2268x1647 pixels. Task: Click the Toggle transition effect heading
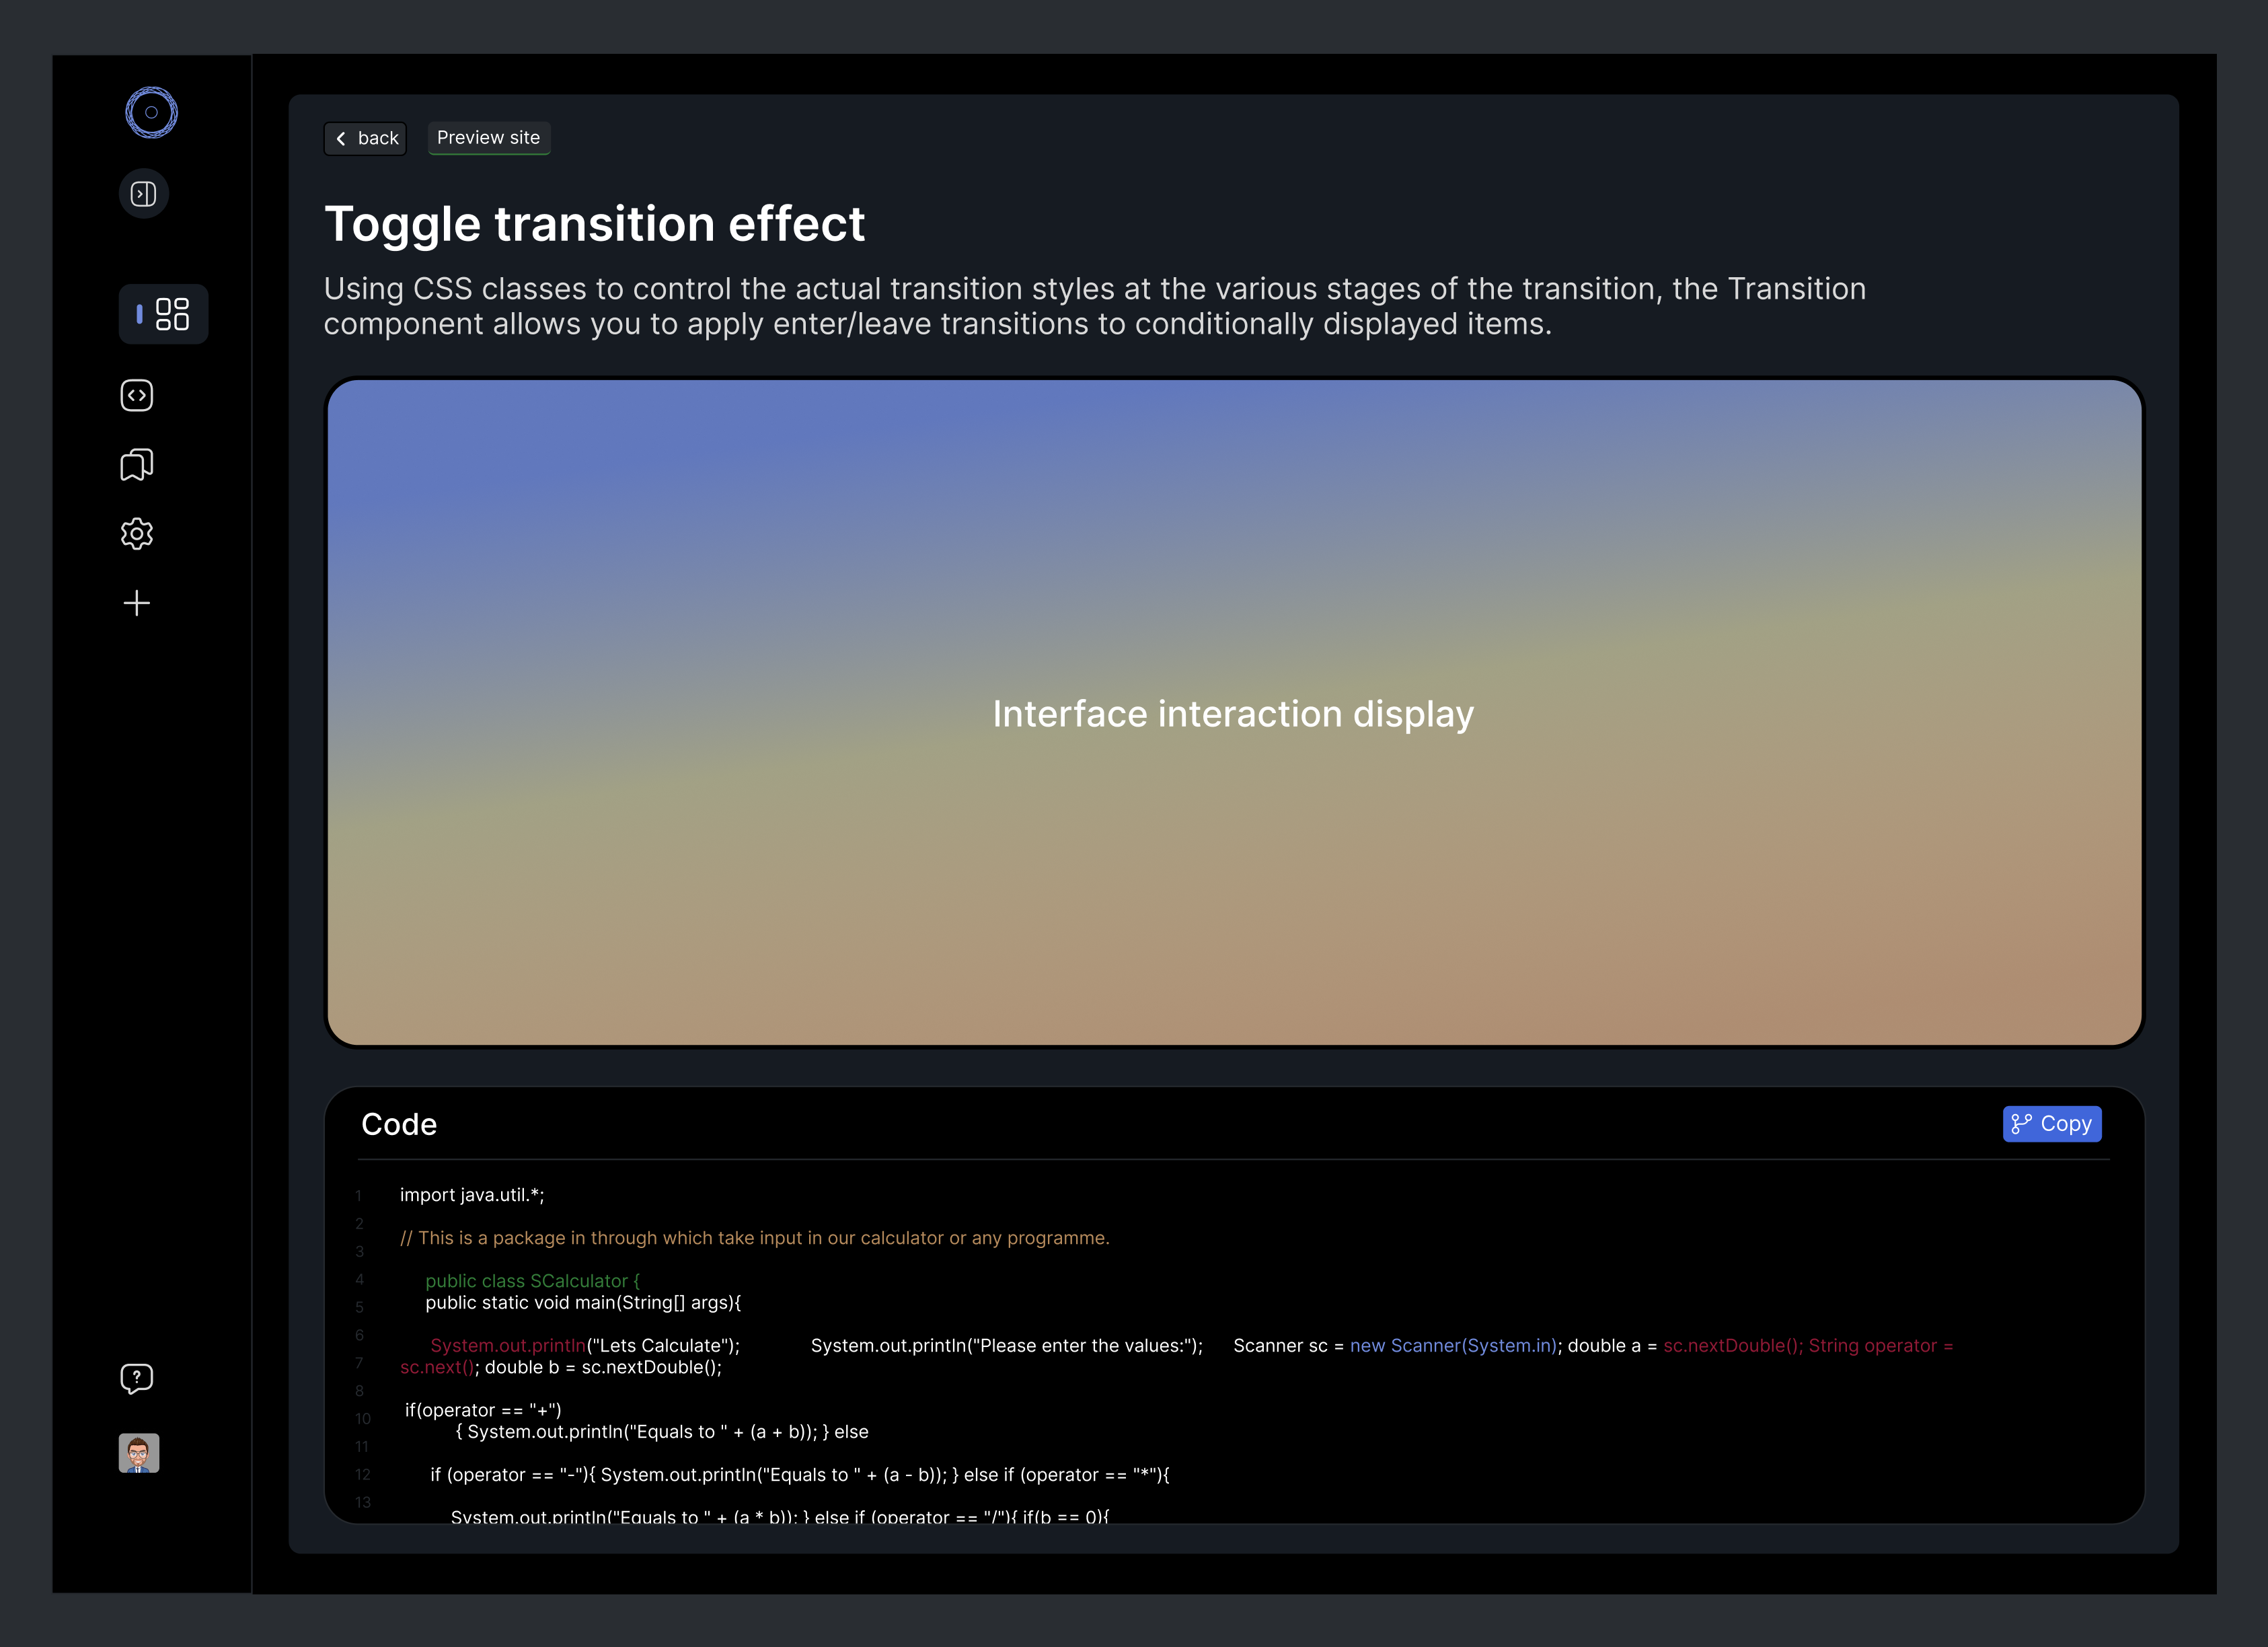pyautogui.click(x=594, y=224)
